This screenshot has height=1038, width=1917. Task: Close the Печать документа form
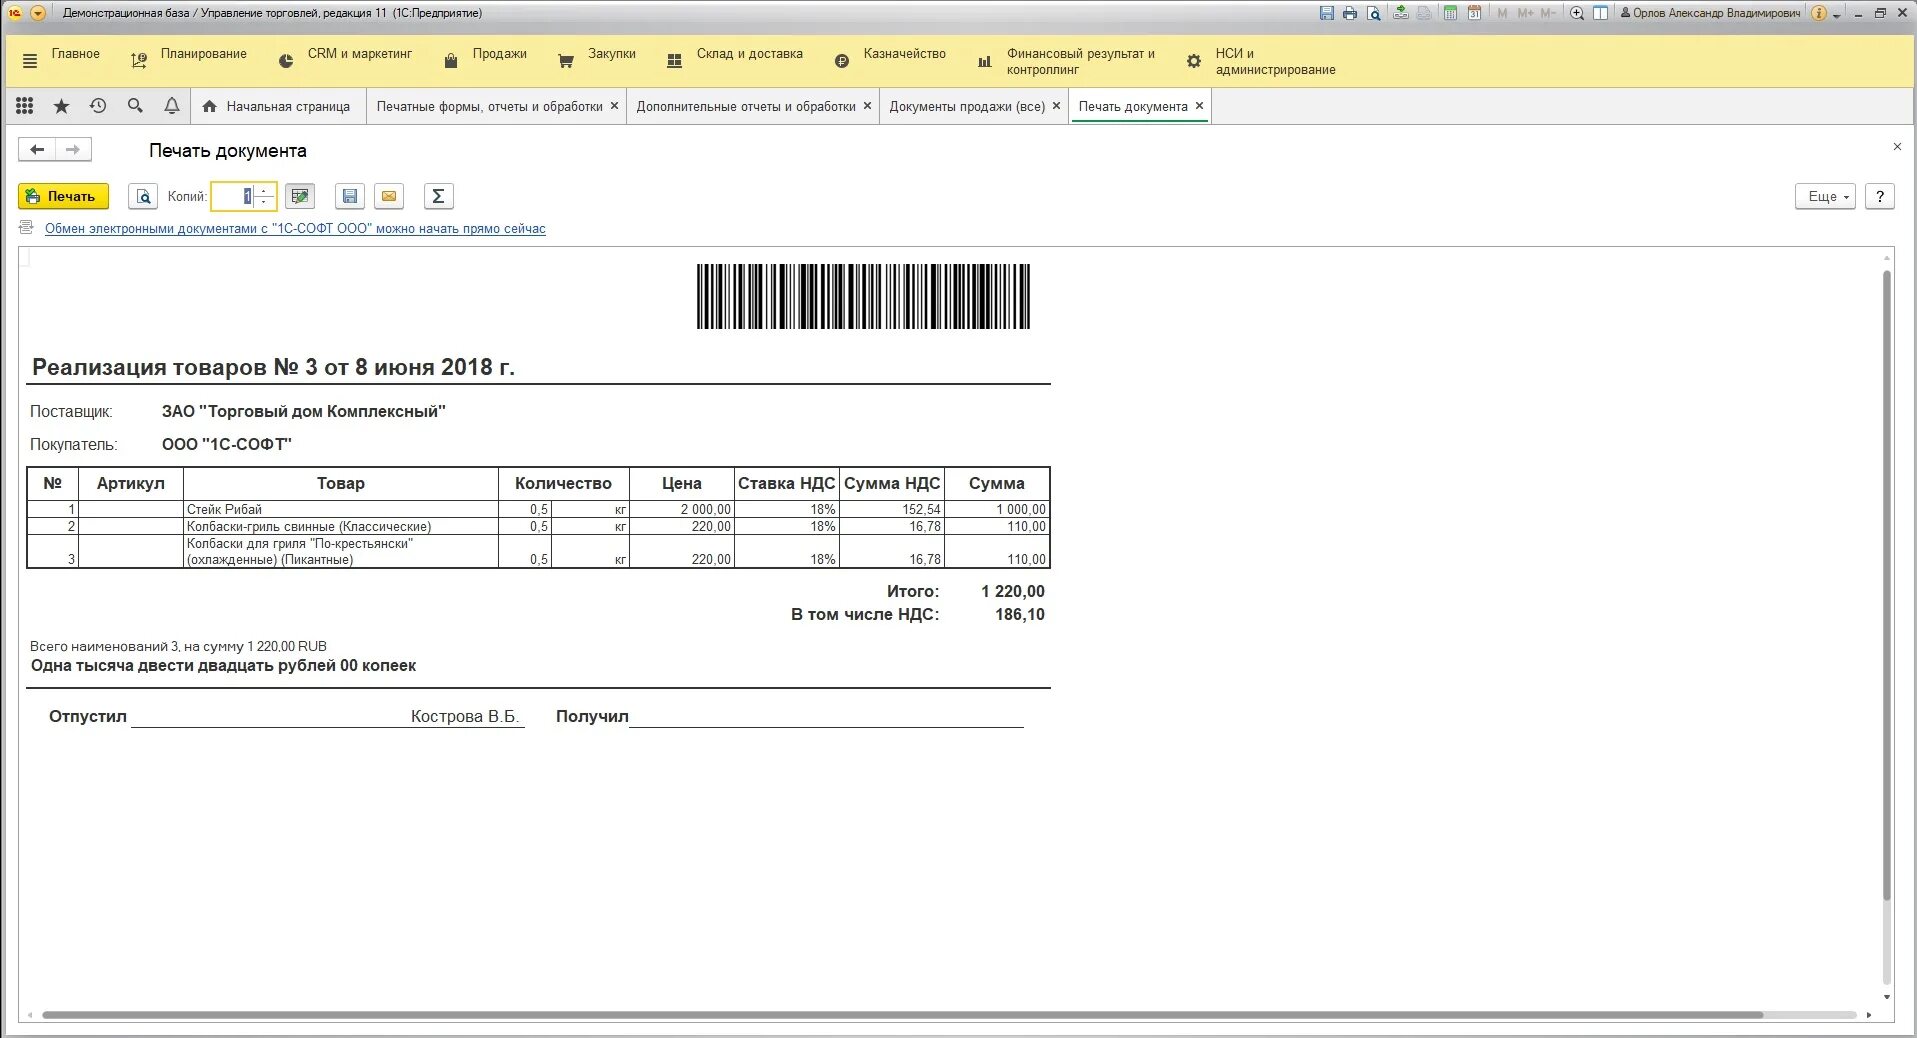point(1897,147)
